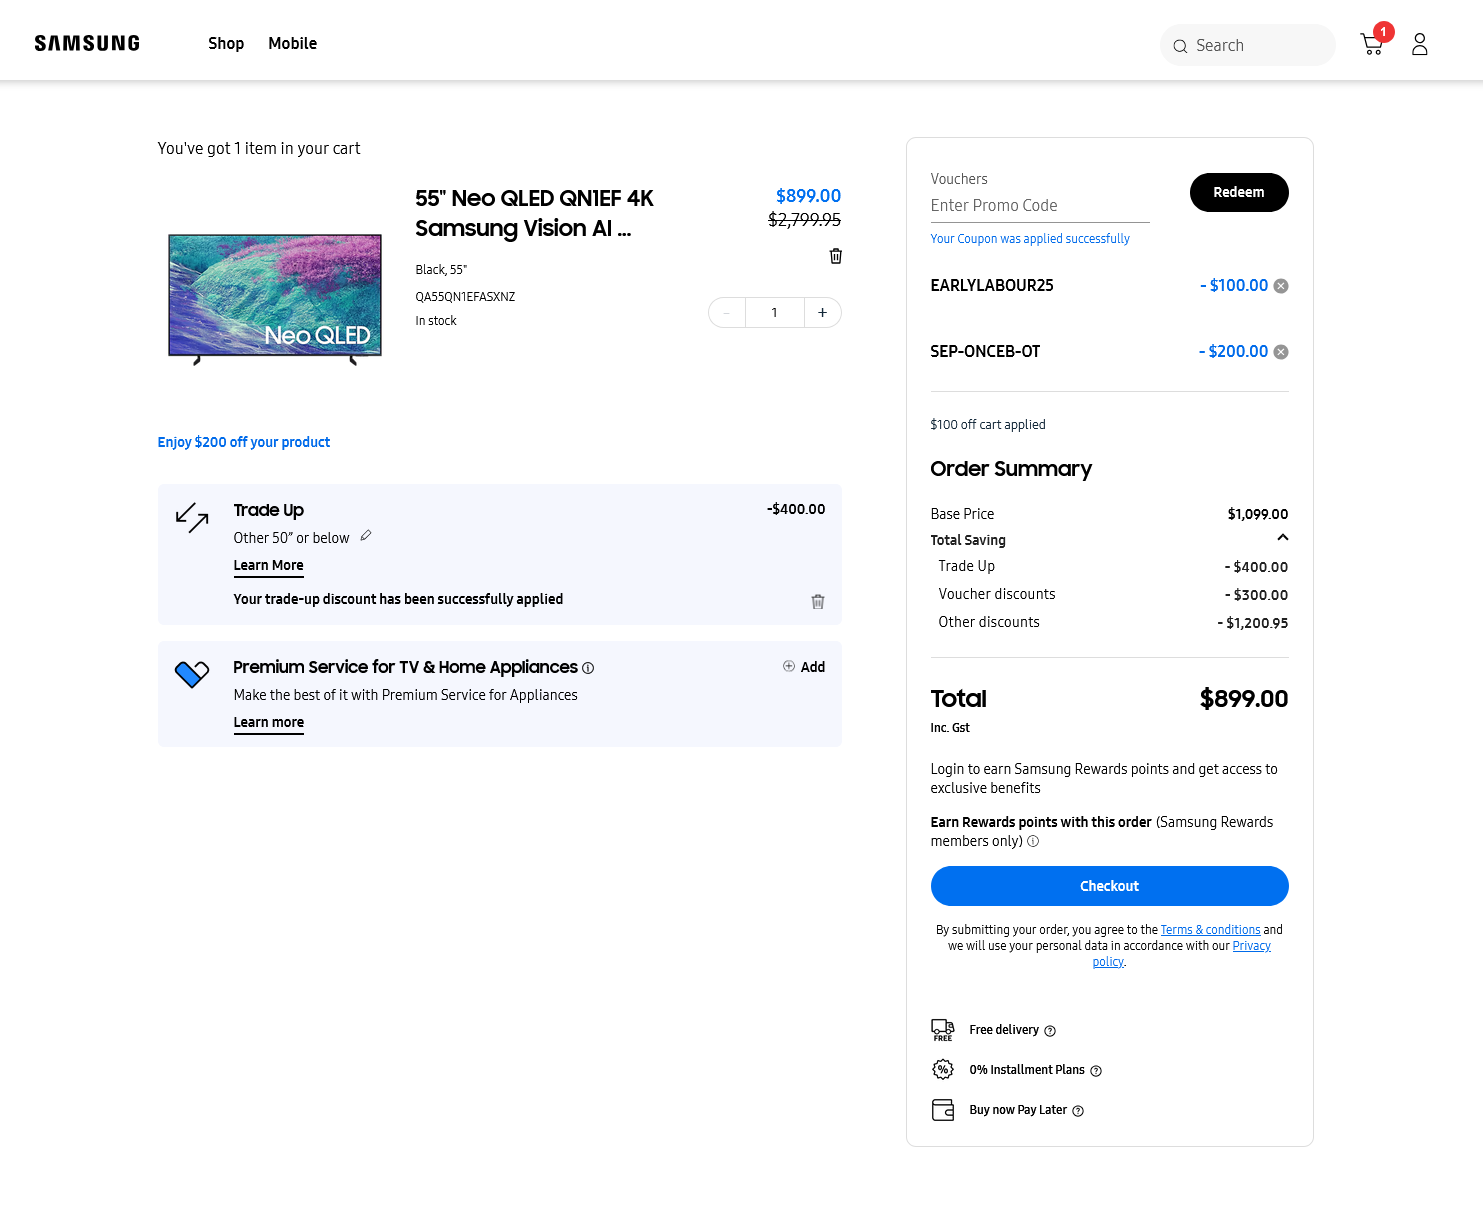Decrease TV quantity with minus button
Image resolution: width=1483 pixels, height=1214 pixels.
click(727, 313)
